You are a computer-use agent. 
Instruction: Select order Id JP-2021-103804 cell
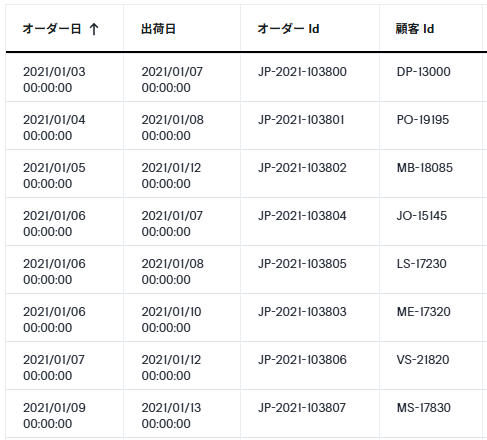310,222
